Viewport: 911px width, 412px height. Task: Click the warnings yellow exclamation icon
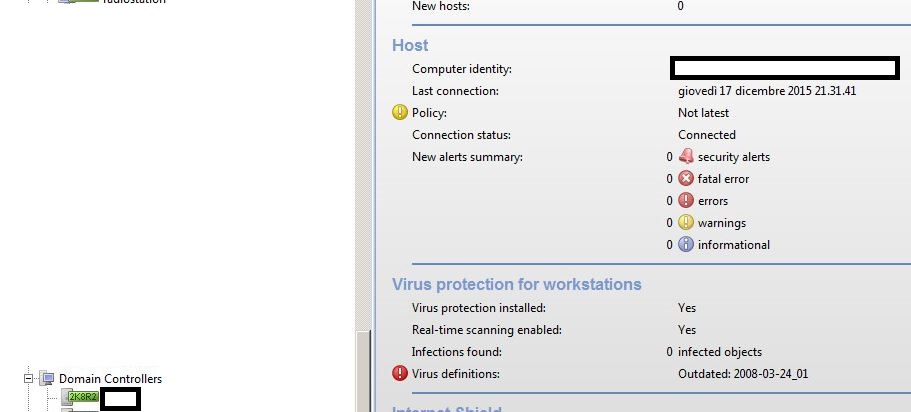tap(686, 223)
